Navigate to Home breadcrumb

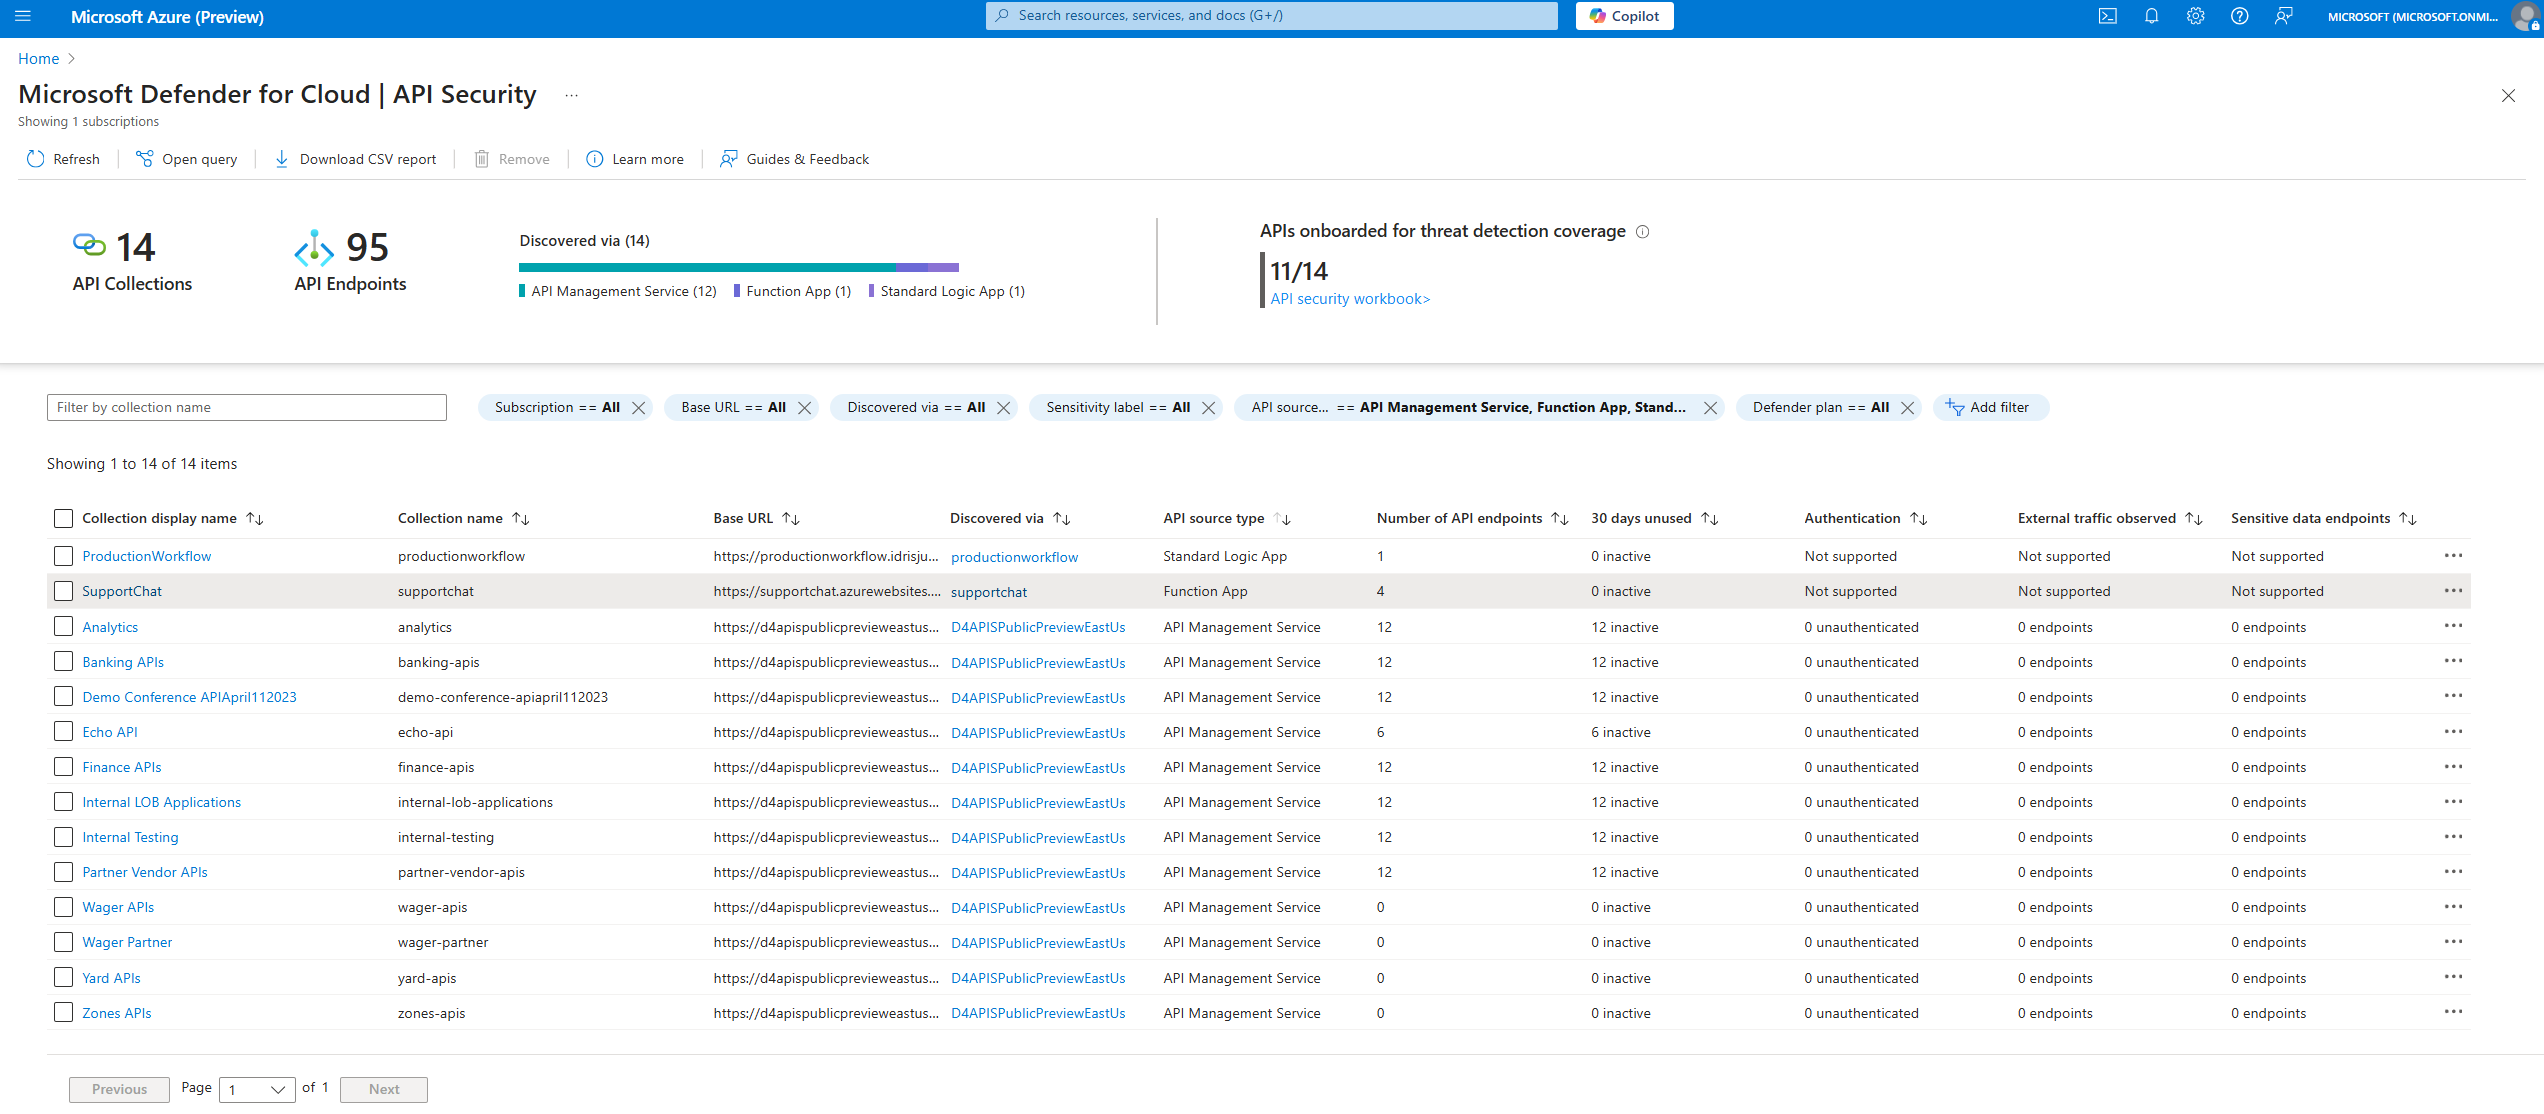[x=38, y=58]
